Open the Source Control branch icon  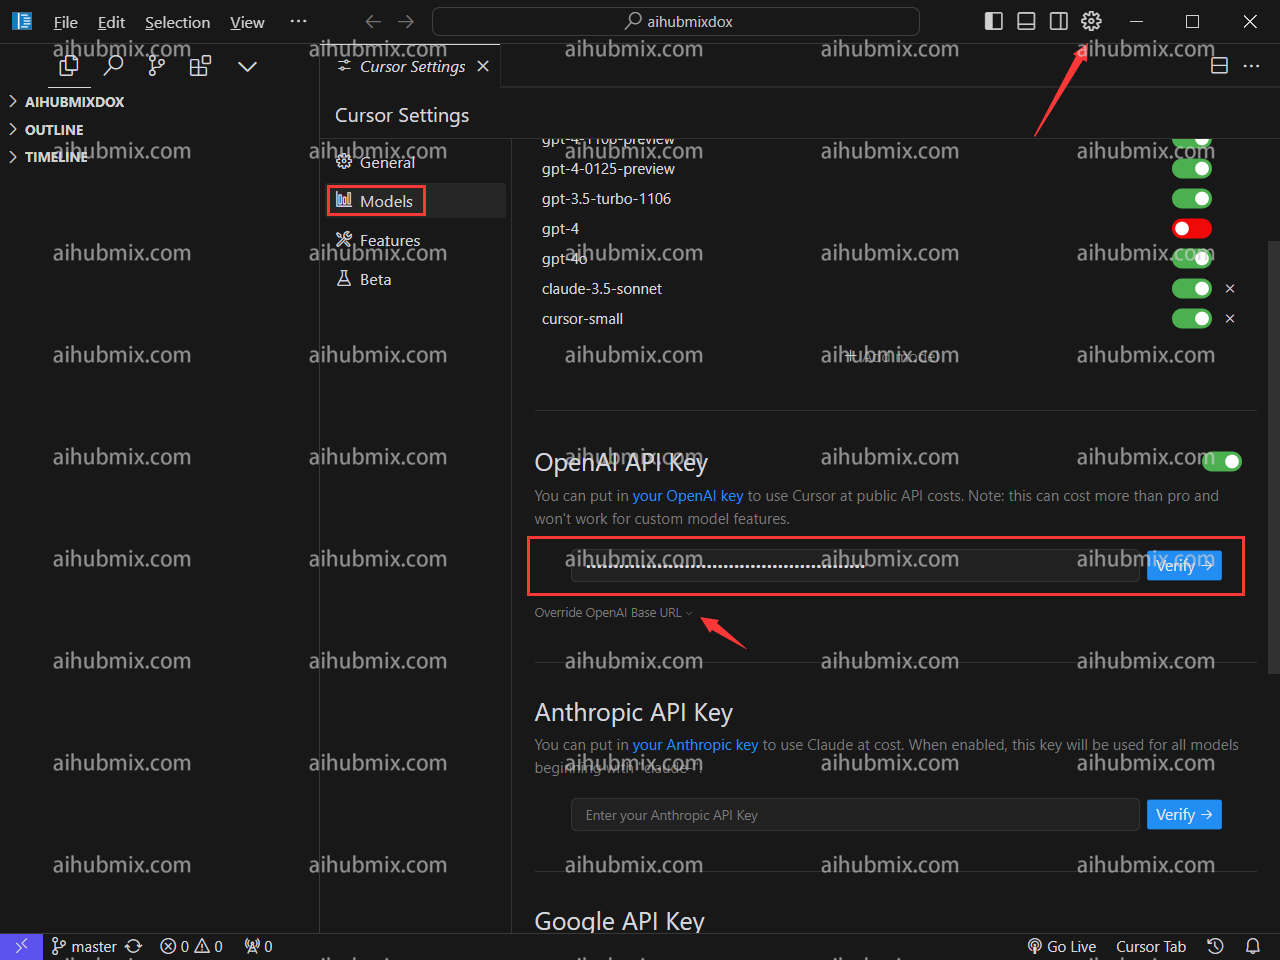tap(157, 66)
